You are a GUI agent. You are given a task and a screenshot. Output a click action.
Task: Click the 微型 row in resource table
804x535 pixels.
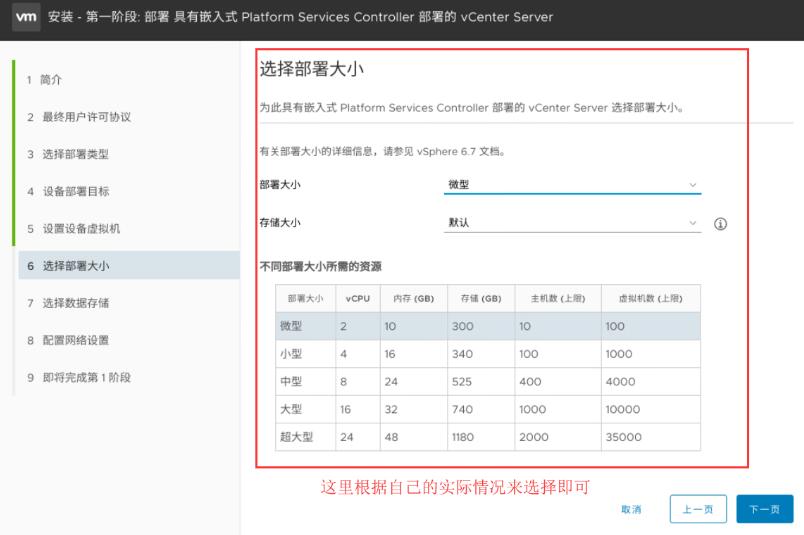click(488, 326)
